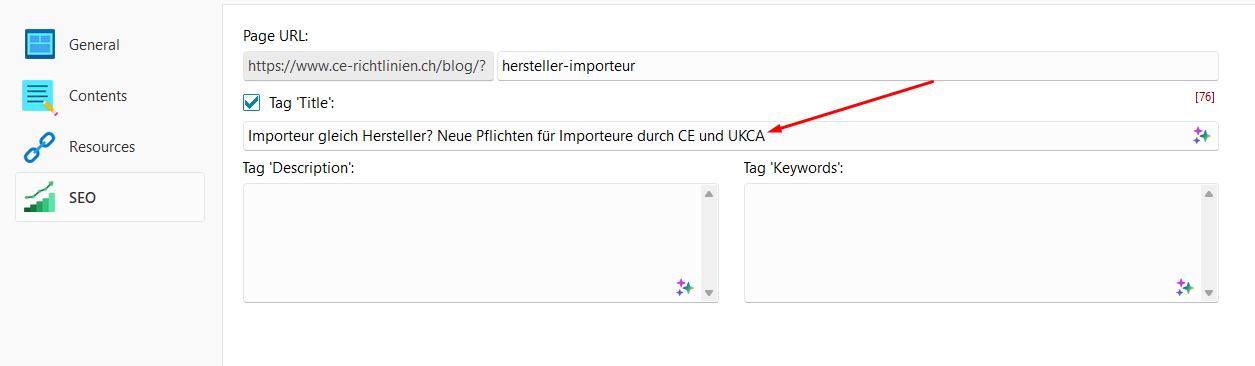The width and height of the screenshot is (1255, 366).
Task: Click AI sparkle icon in Description box
Action: coord(684,287)
